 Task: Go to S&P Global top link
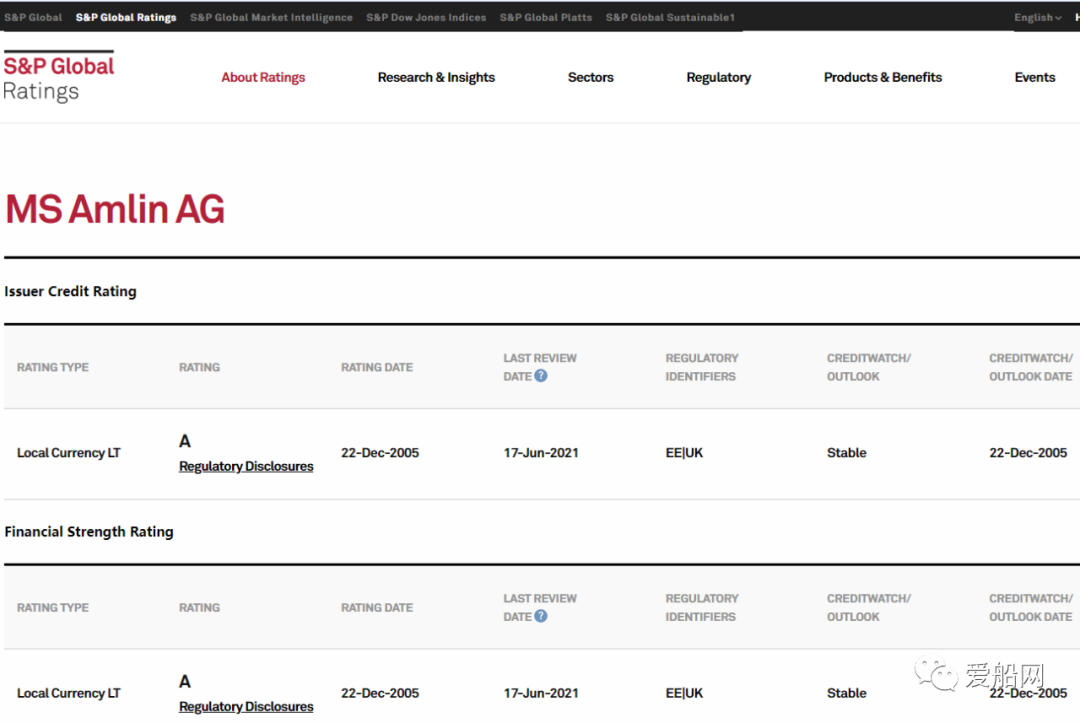[33, 17]
